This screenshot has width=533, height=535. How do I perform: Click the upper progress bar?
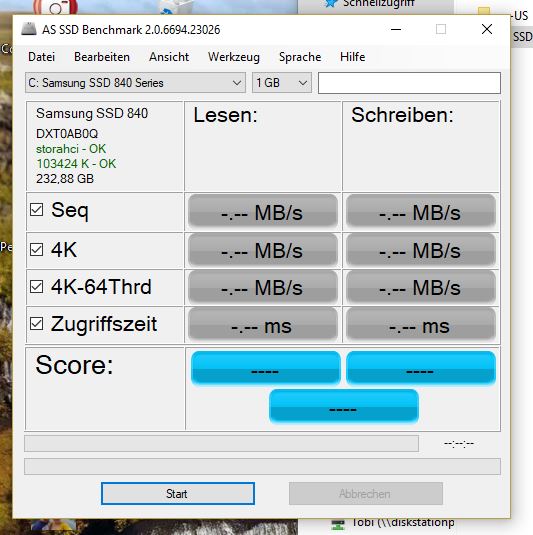pyautogui.click(x=221, y=443)
